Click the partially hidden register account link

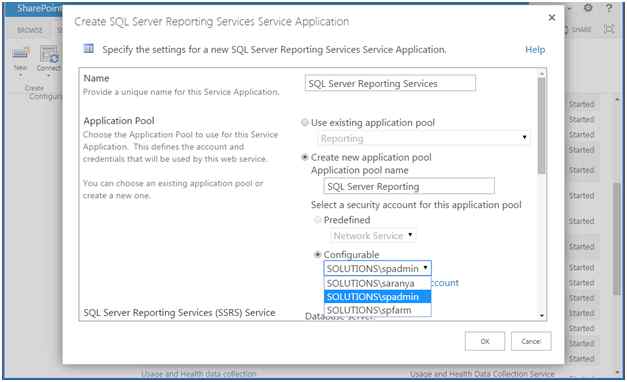(x=445, y=283)
